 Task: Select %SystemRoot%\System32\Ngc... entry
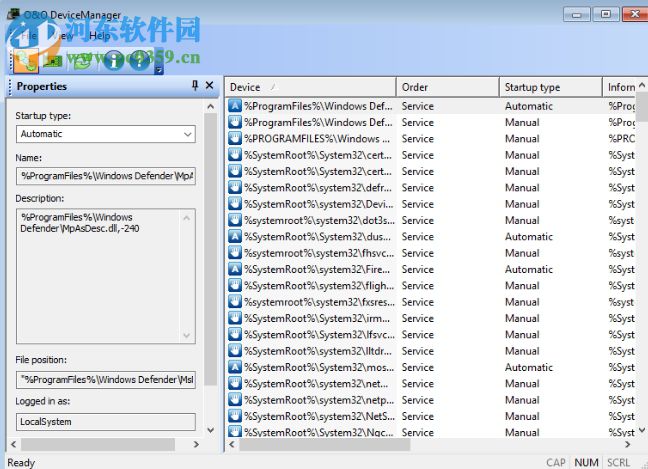tap(319, 432)
